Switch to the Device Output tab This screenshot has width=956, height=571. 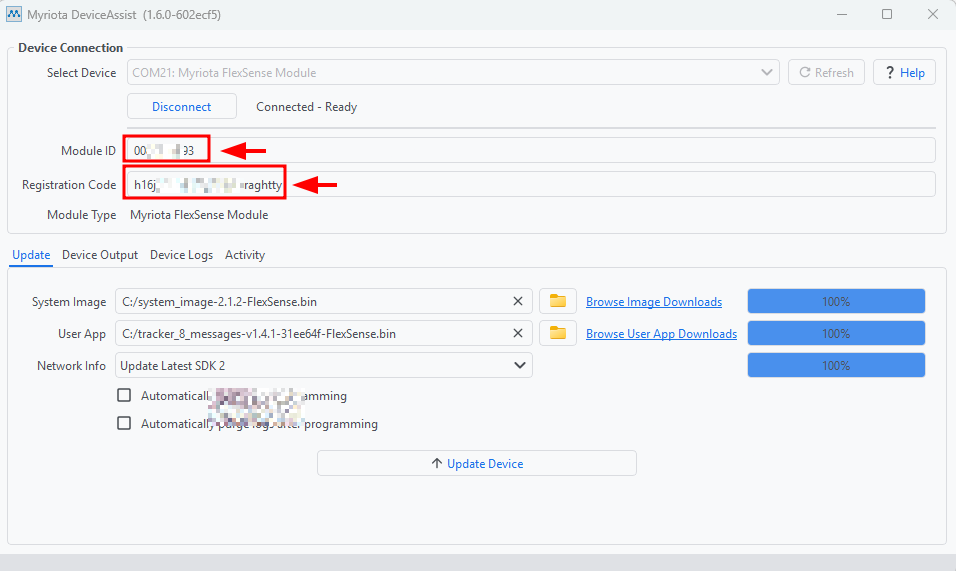[x=100, y=255]
